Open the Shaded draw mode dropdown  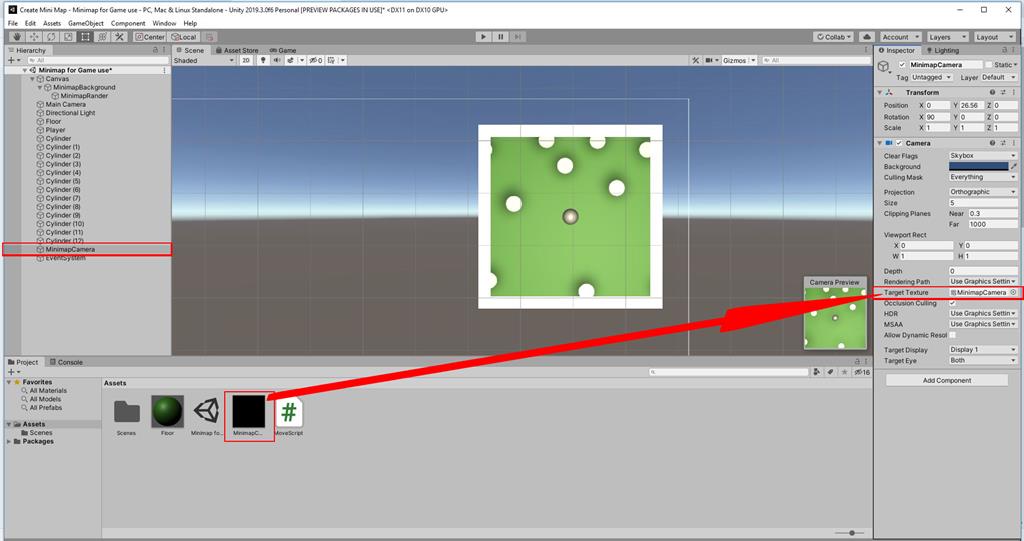(204, 60)
